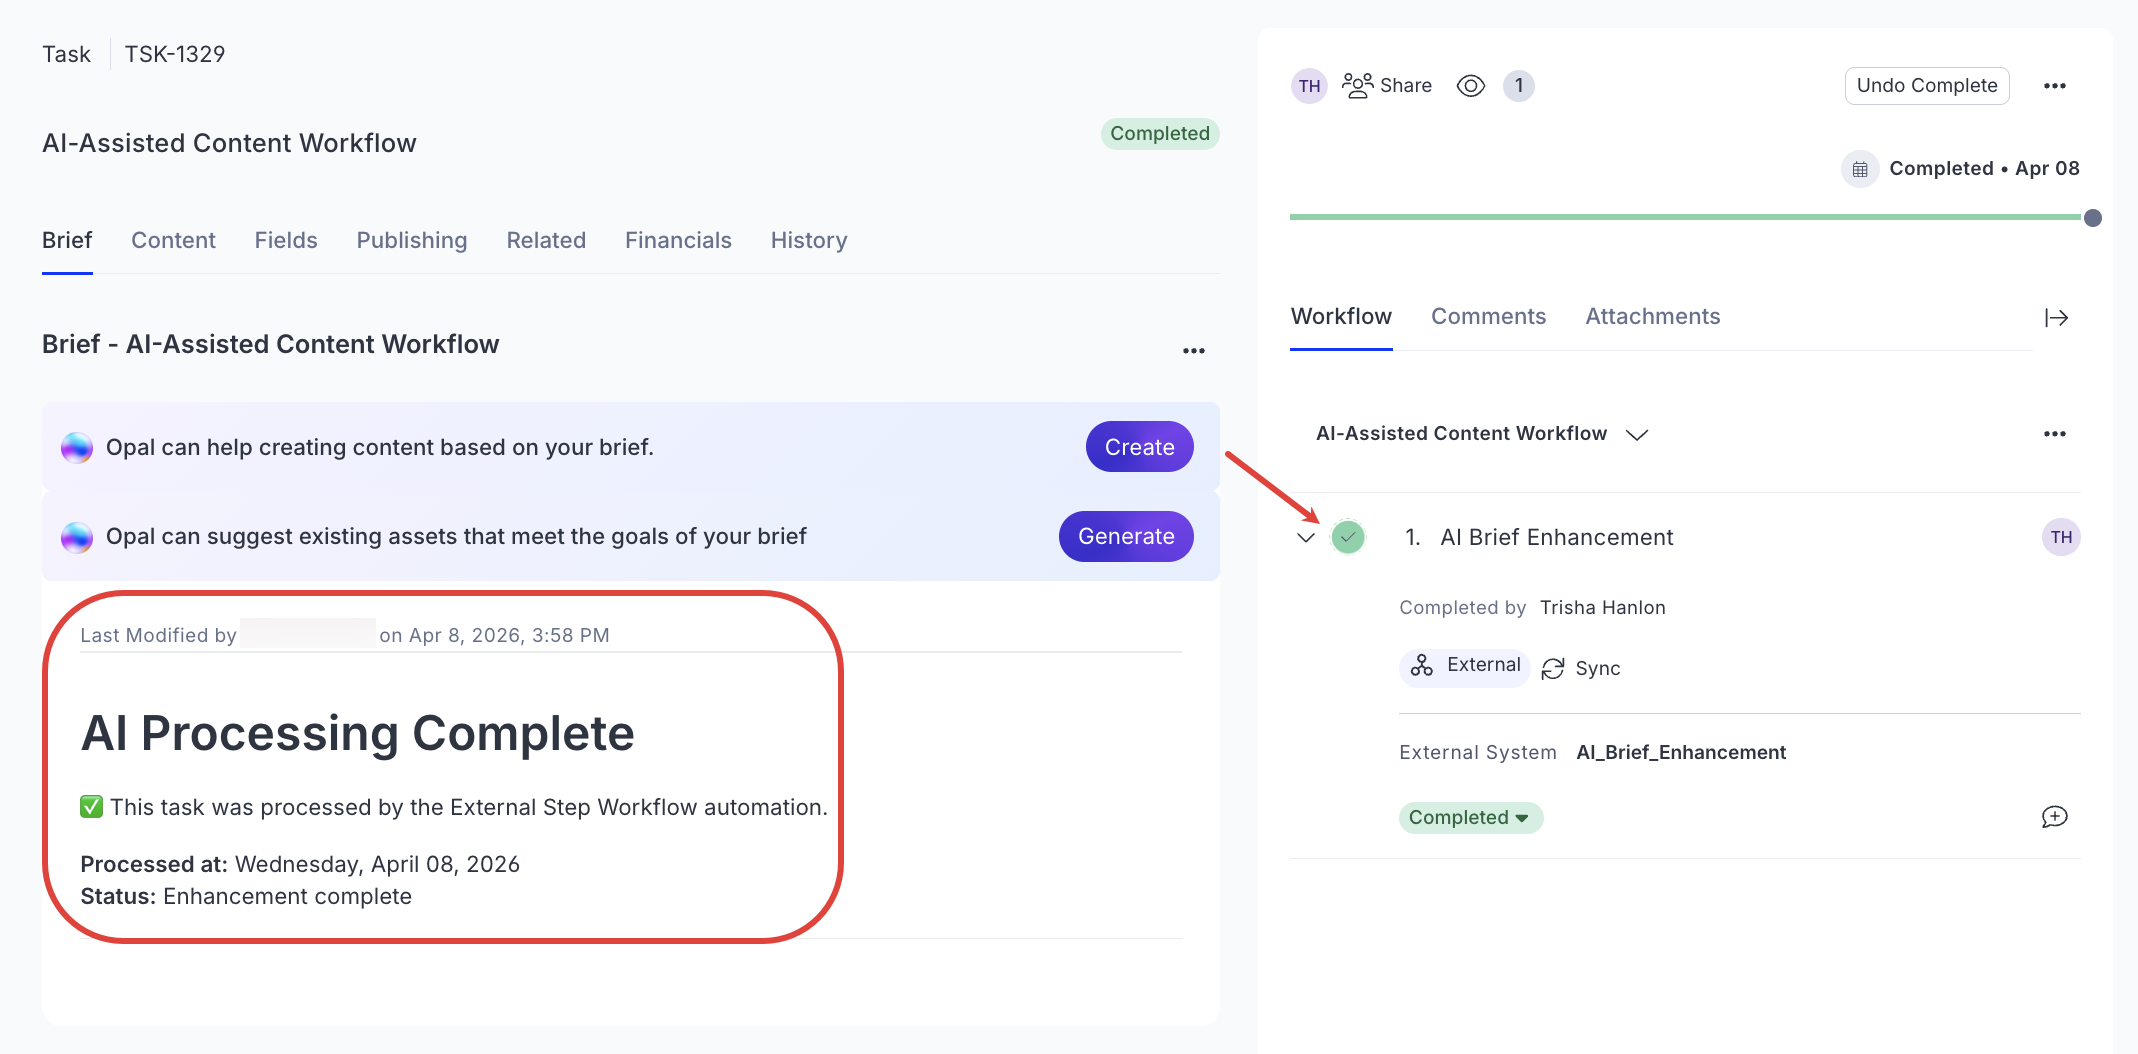This screenshot has height=1054, width=2138.
Task: Click the External system icon on step 1
Action: [x=1421, y=666]
